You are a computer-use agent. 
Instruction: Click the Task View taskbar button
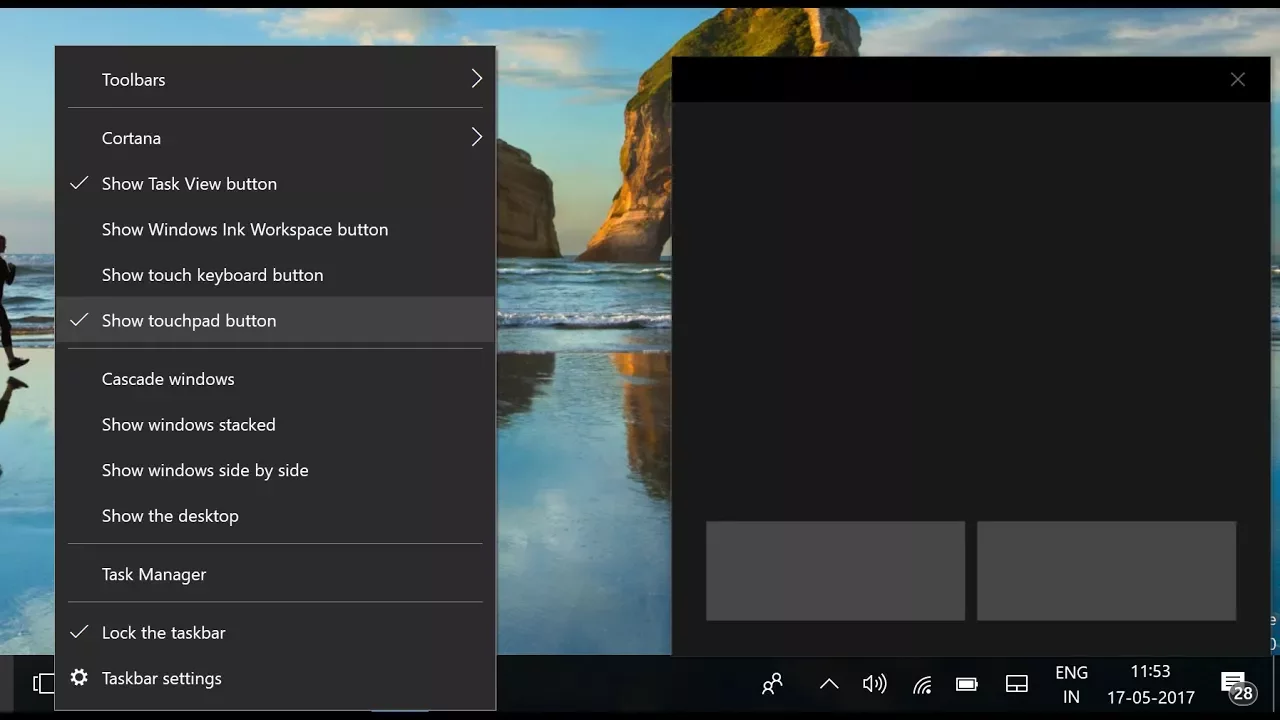tap(43, 684)
